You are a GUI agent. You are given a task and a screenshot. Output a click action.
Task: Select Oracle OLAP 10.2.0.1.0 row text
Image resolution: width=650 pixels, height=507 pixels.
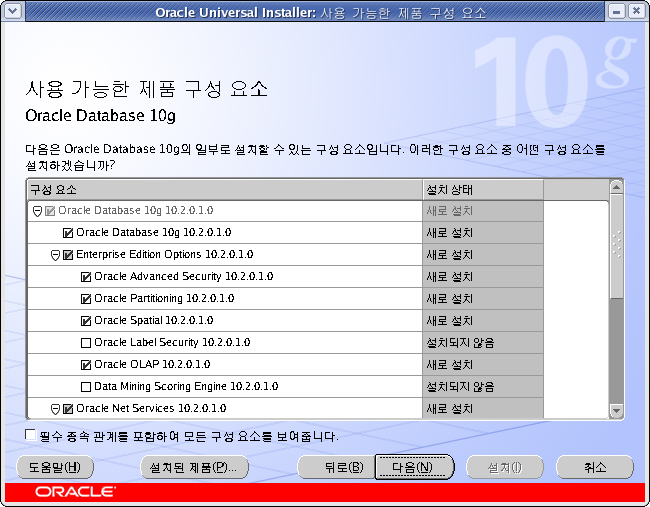152,364
